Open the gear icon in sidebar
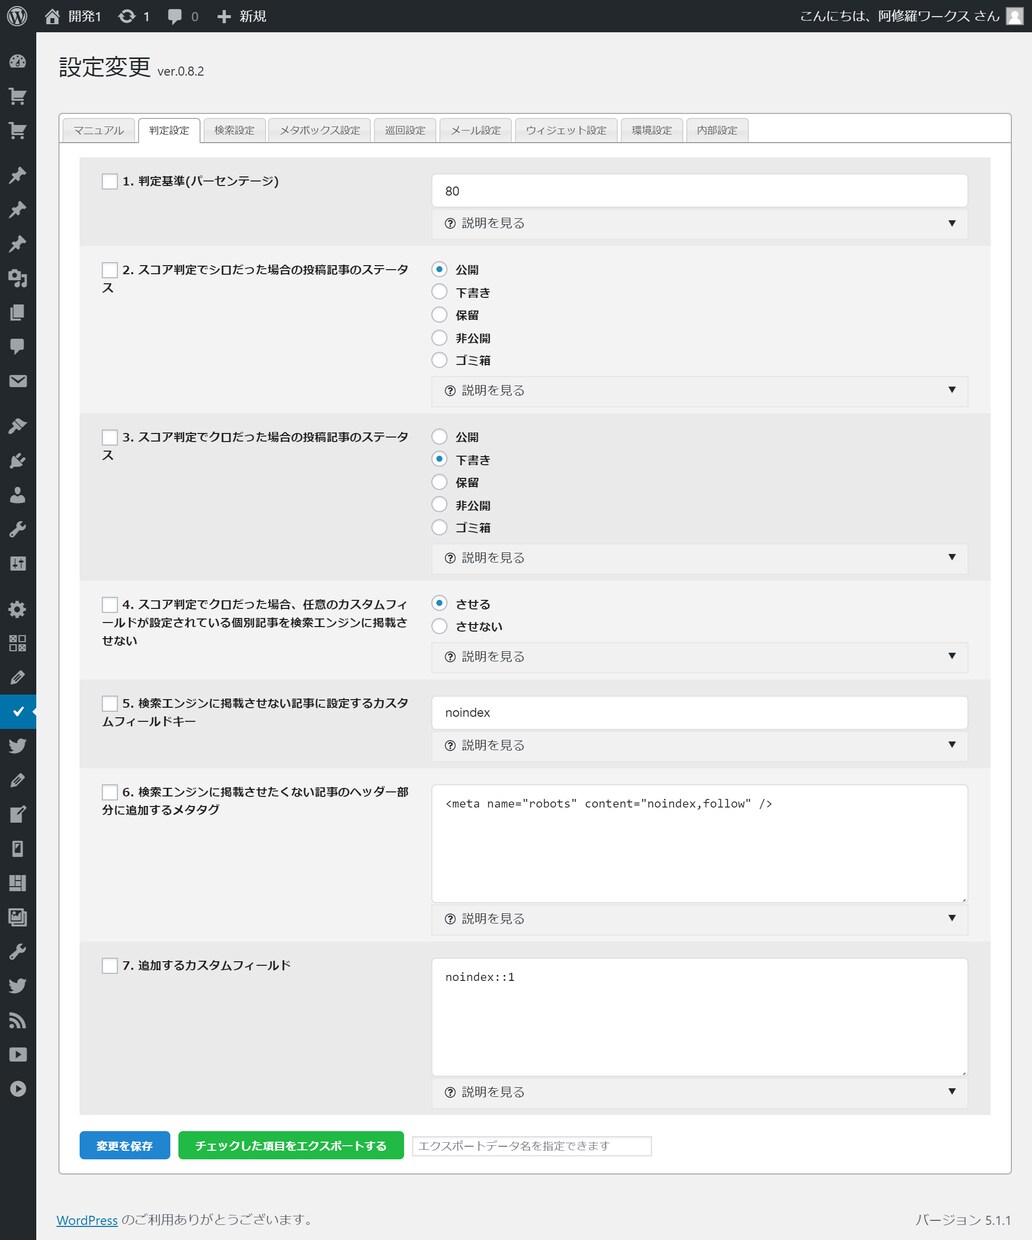1032x1240 pixels. [x=17, y=609]
